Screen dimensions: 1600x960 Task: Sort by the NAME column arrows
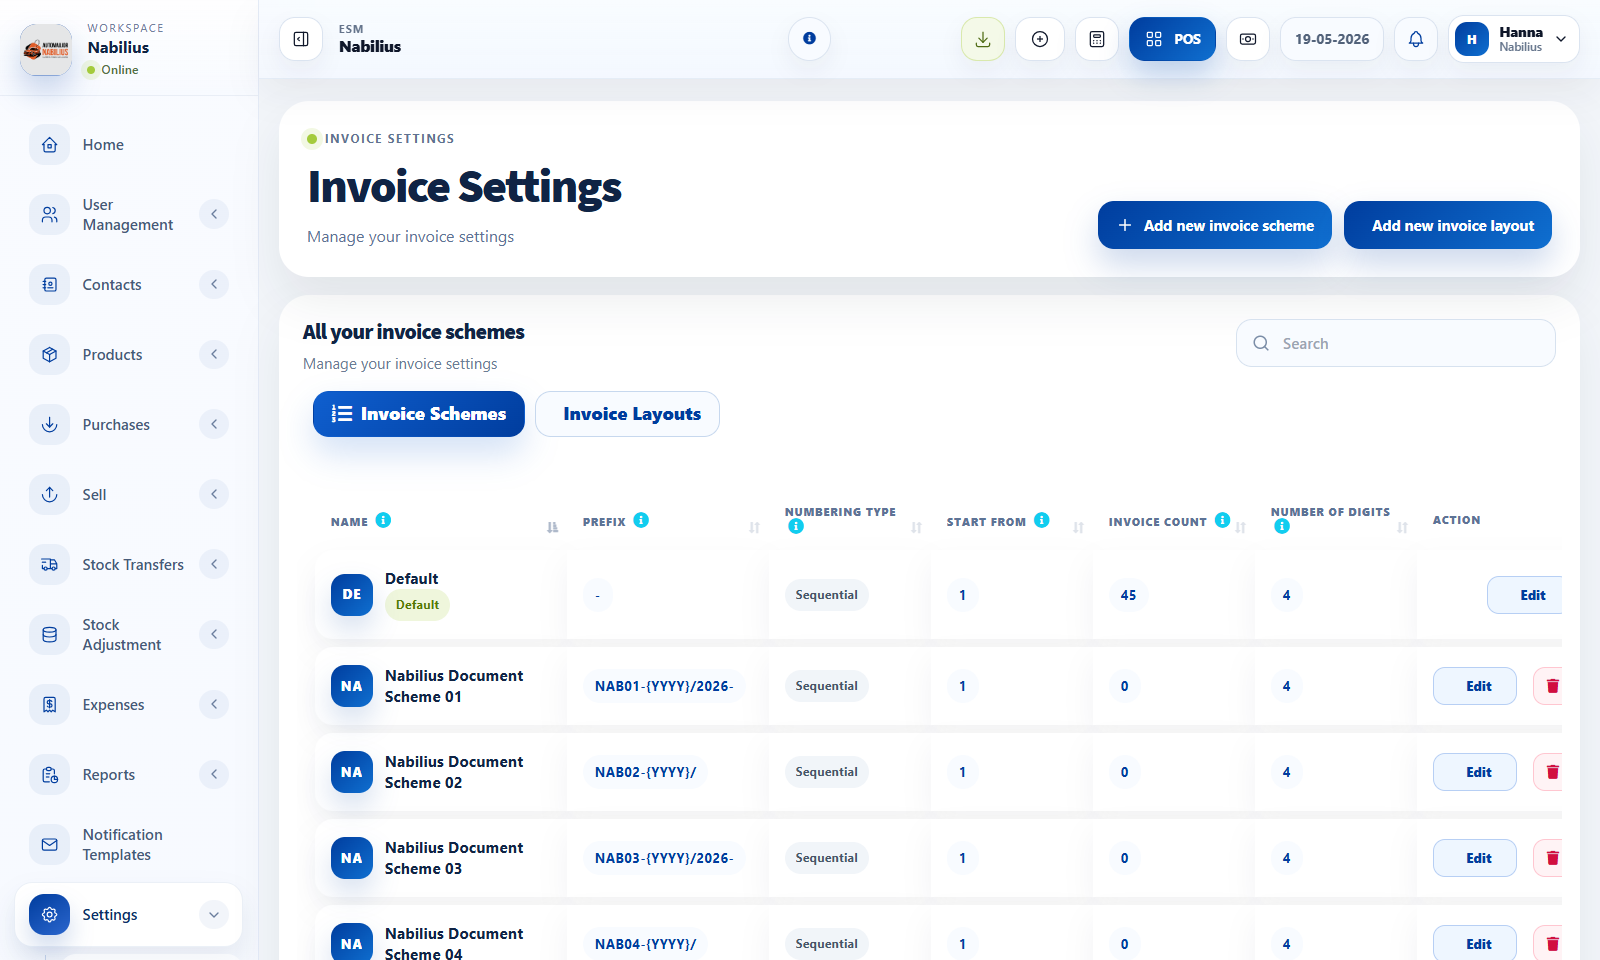pos(552,527)
